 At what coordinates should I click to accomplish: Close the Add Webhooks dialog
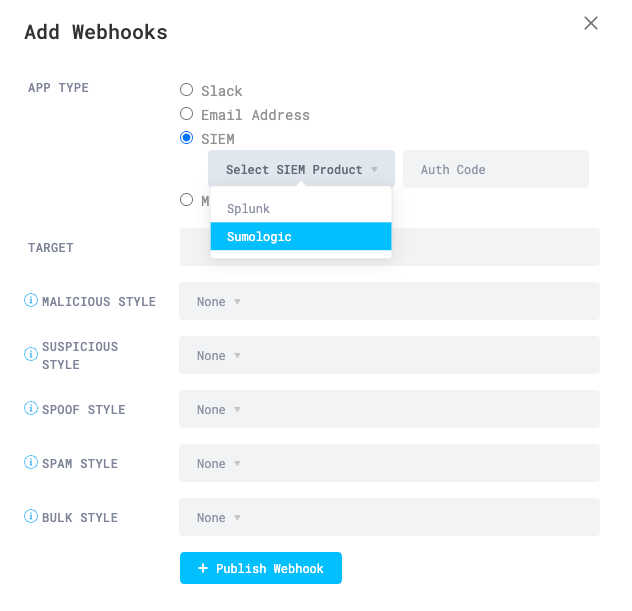[591, 23]
